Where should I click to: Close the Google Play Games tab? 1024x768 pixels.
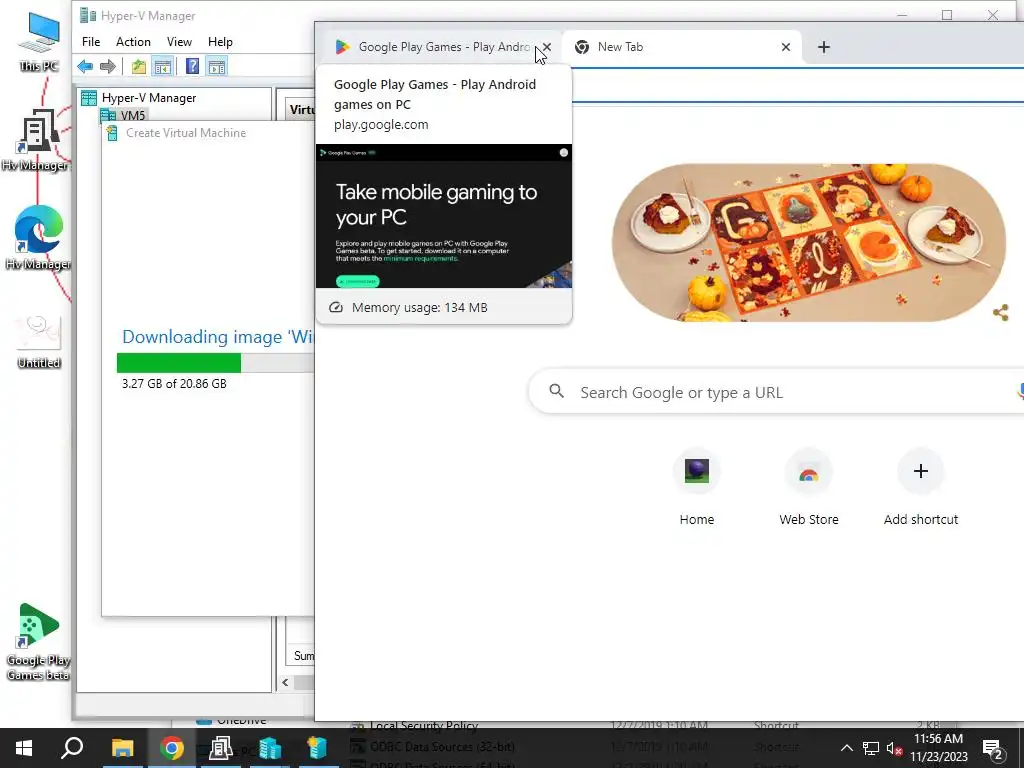click(547, 47)
